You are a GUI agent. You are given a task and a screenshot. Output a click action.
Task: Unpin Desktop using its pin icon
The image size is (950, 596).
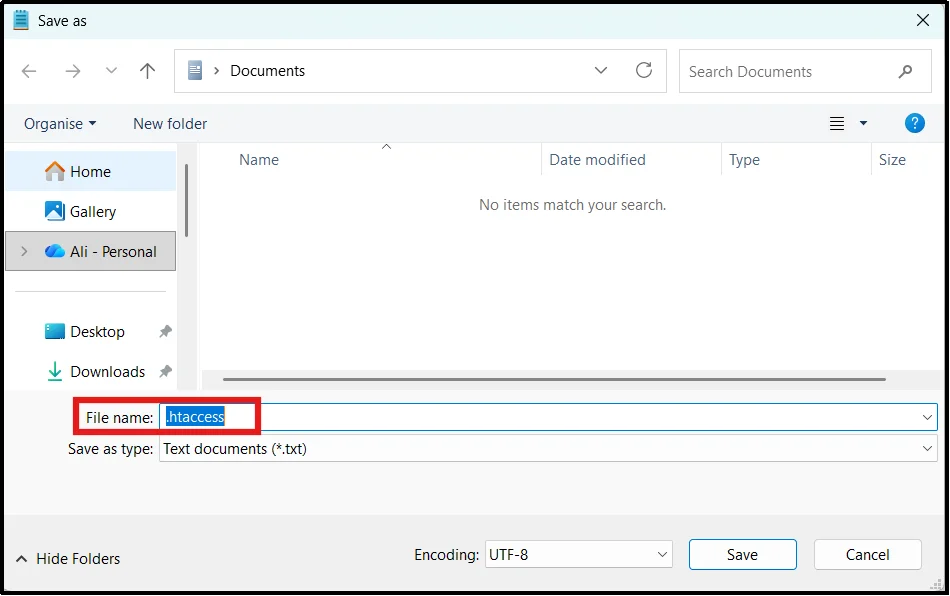165,331
